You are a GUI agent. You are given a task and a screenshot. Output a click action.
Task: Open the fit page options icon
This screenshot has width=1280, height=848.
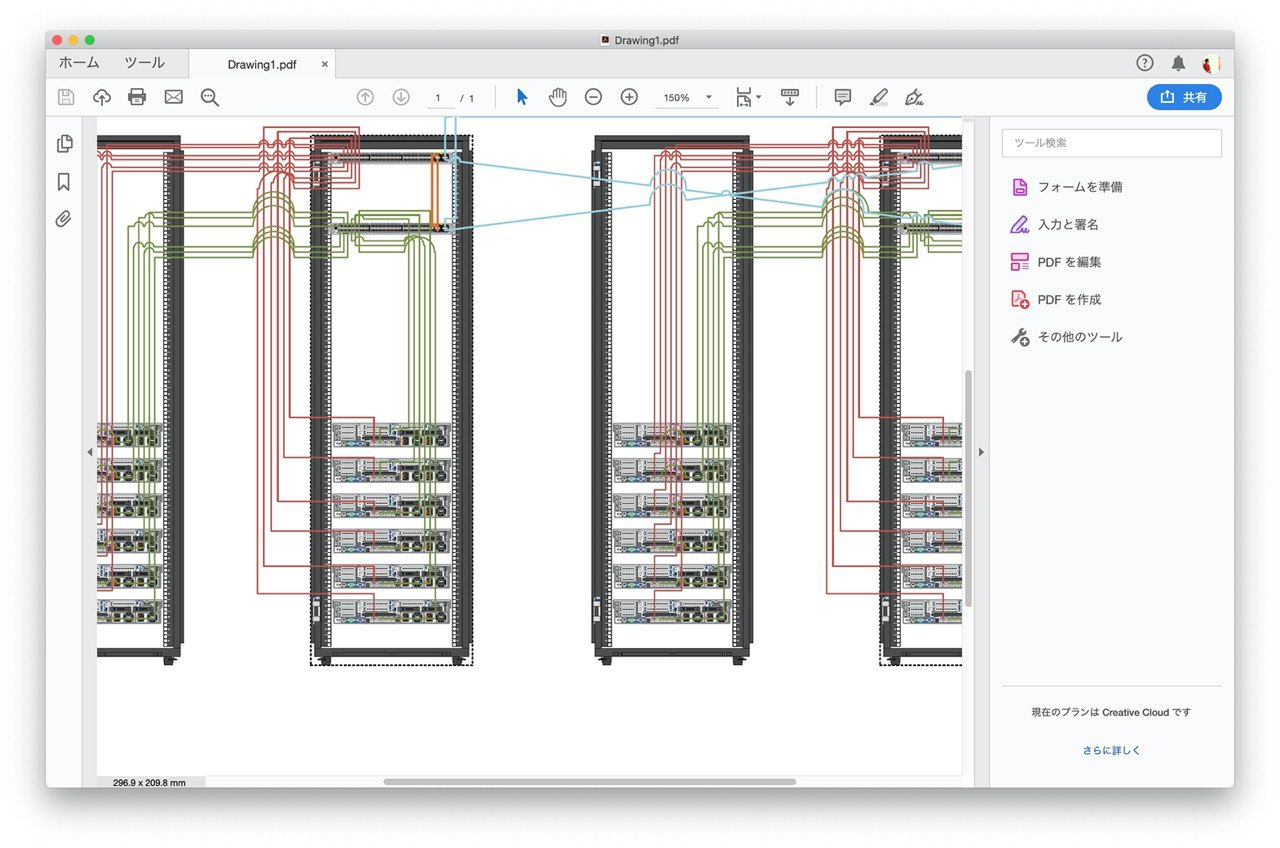tap(748, 97)
